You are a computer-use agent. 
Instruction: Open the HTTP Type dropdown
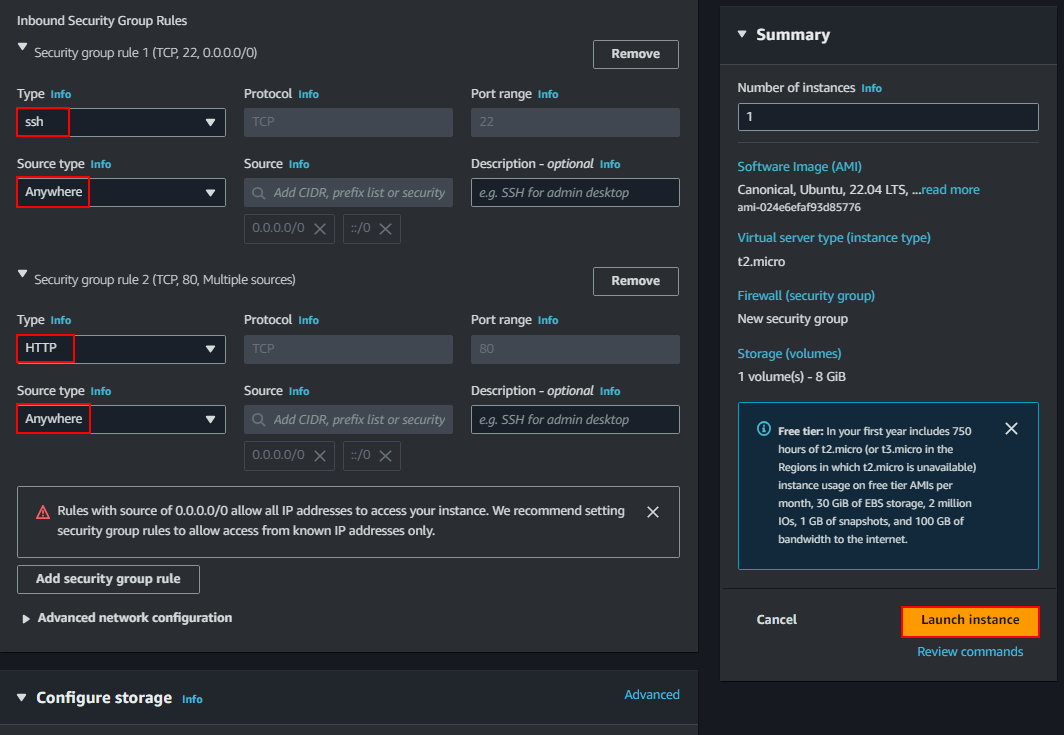(x=121, y=349)
